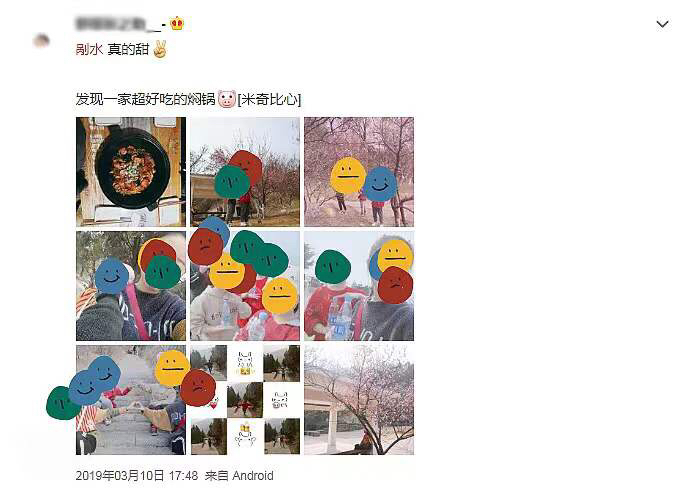Click the user's round avatar picture

tap(41, 41)
